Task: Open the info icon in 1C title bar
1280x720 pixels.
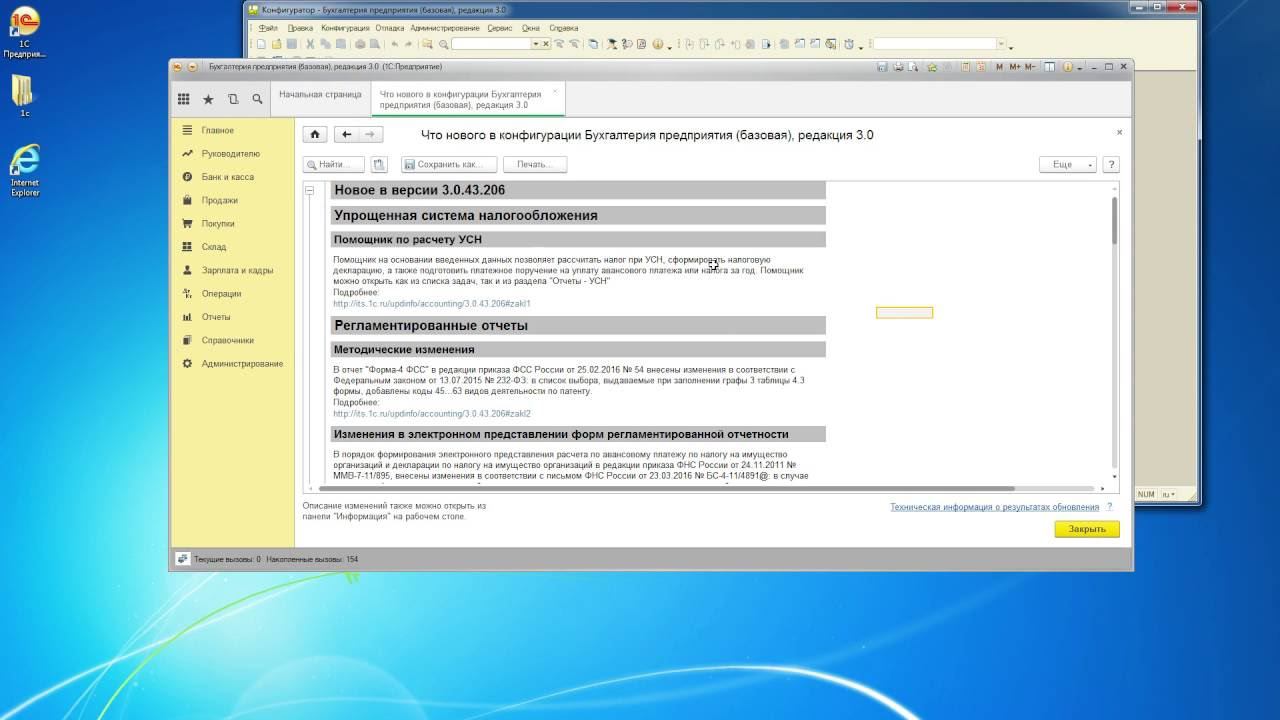Action: [x=1066, y=67]
